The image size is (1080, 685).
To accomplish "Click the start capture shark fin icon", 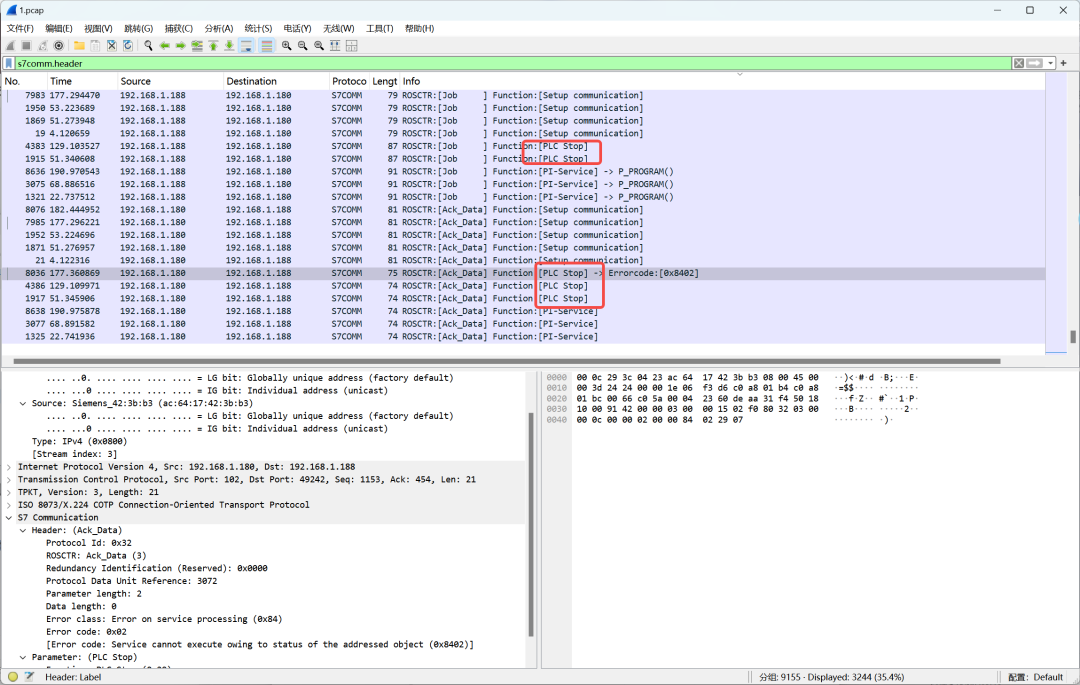I will (x=10, y=45).
